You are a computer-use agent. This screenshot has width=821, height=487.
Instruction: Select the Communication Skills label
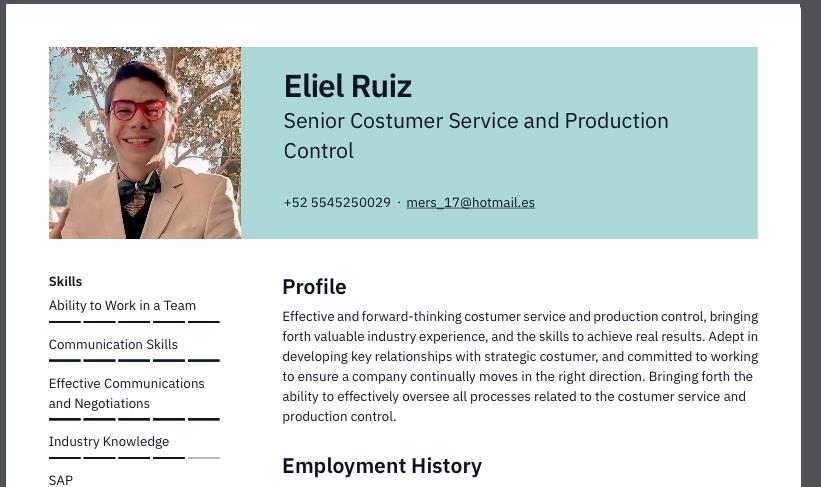113,345
